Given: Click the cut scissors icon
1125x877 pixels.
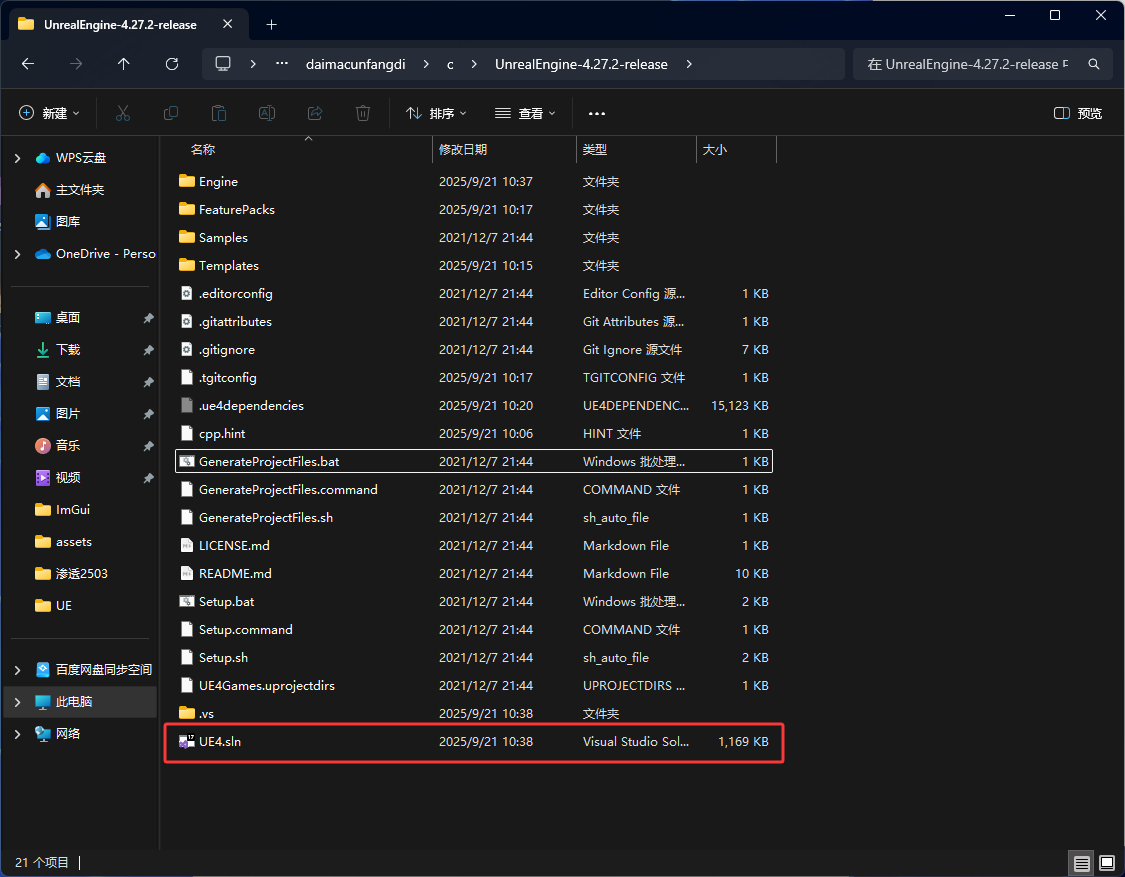Looking at the screenshot, I should point(123,113).
